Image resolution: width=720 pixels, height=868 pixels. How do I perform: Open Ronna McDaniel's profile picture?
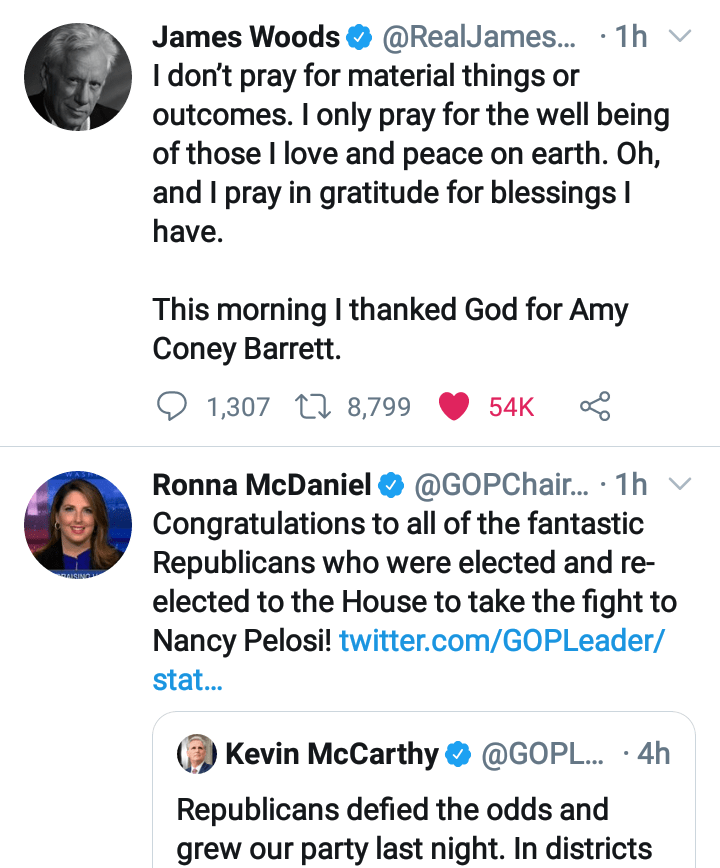(78, 524)
